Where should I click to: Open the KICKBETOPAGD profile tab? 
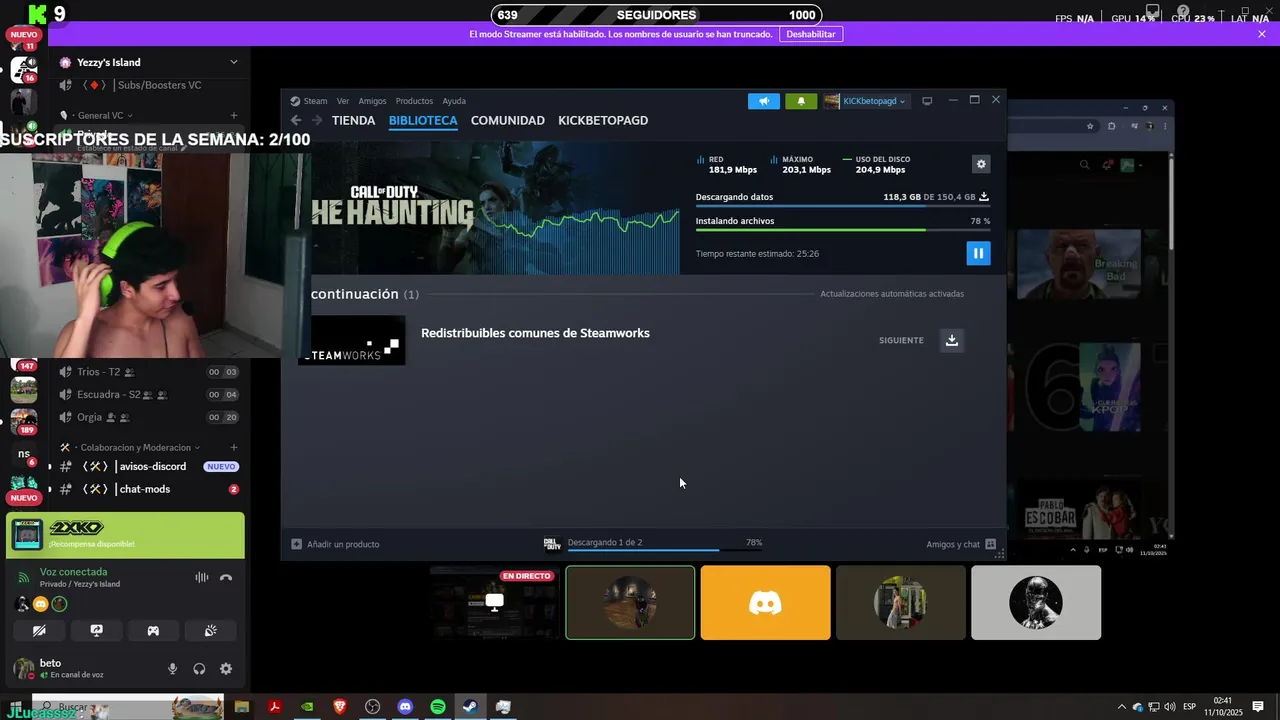tap(603, 120)
